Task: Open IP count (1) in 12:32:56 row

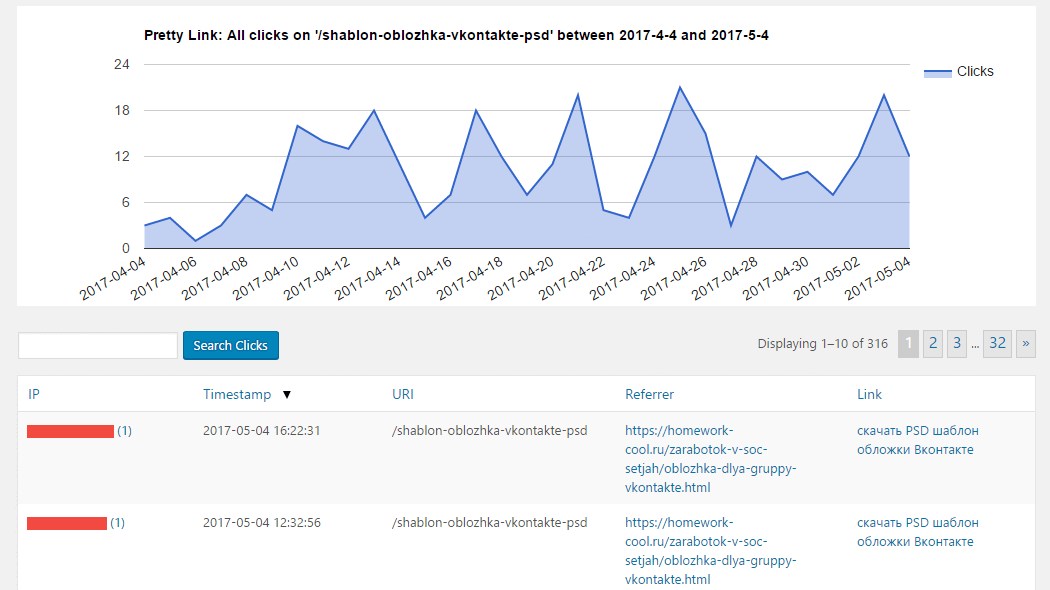Action: [117, 523]
